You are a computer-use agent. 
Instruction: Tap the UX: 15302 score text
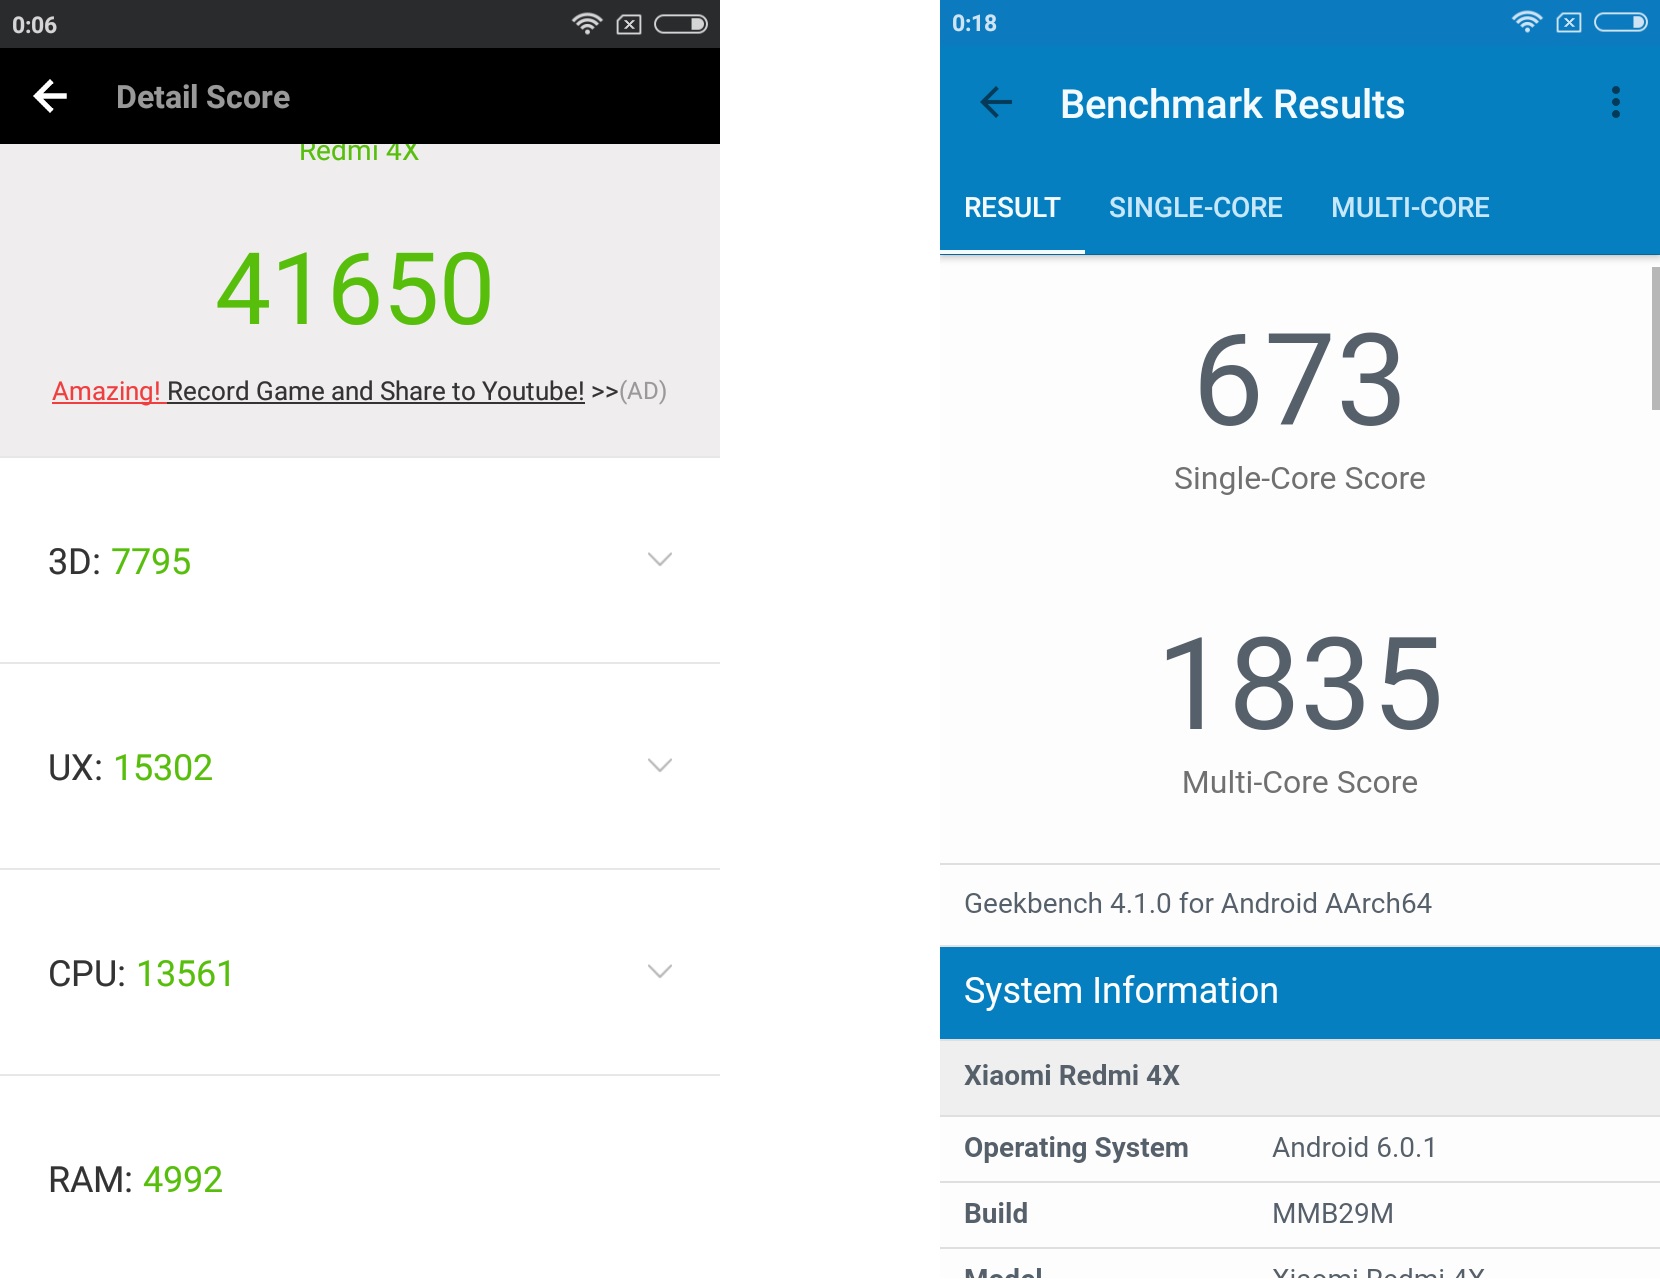click(130, 768)
